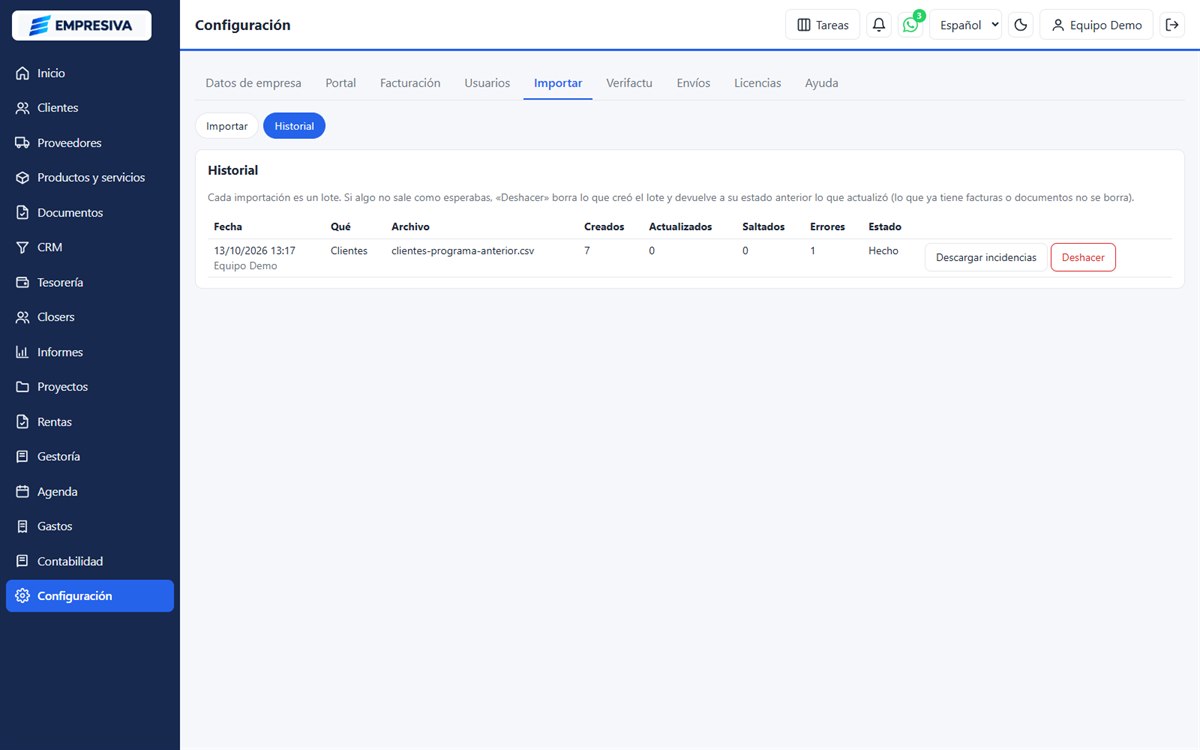Click the Descargar incidencias button
This screenshot has height=750, width=1200.
coord(986,258)
